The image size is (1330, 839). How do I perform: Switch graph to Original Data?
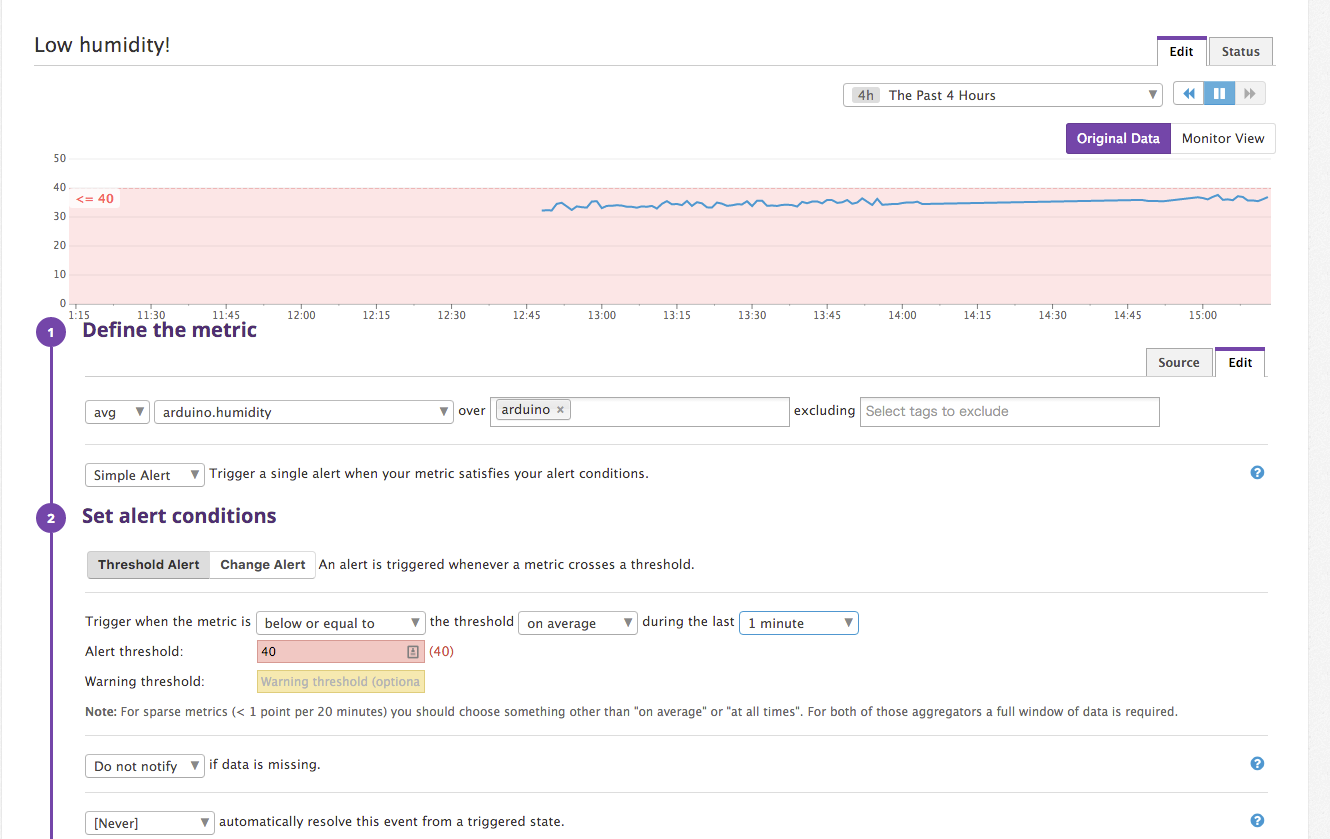pos(1117,139)
